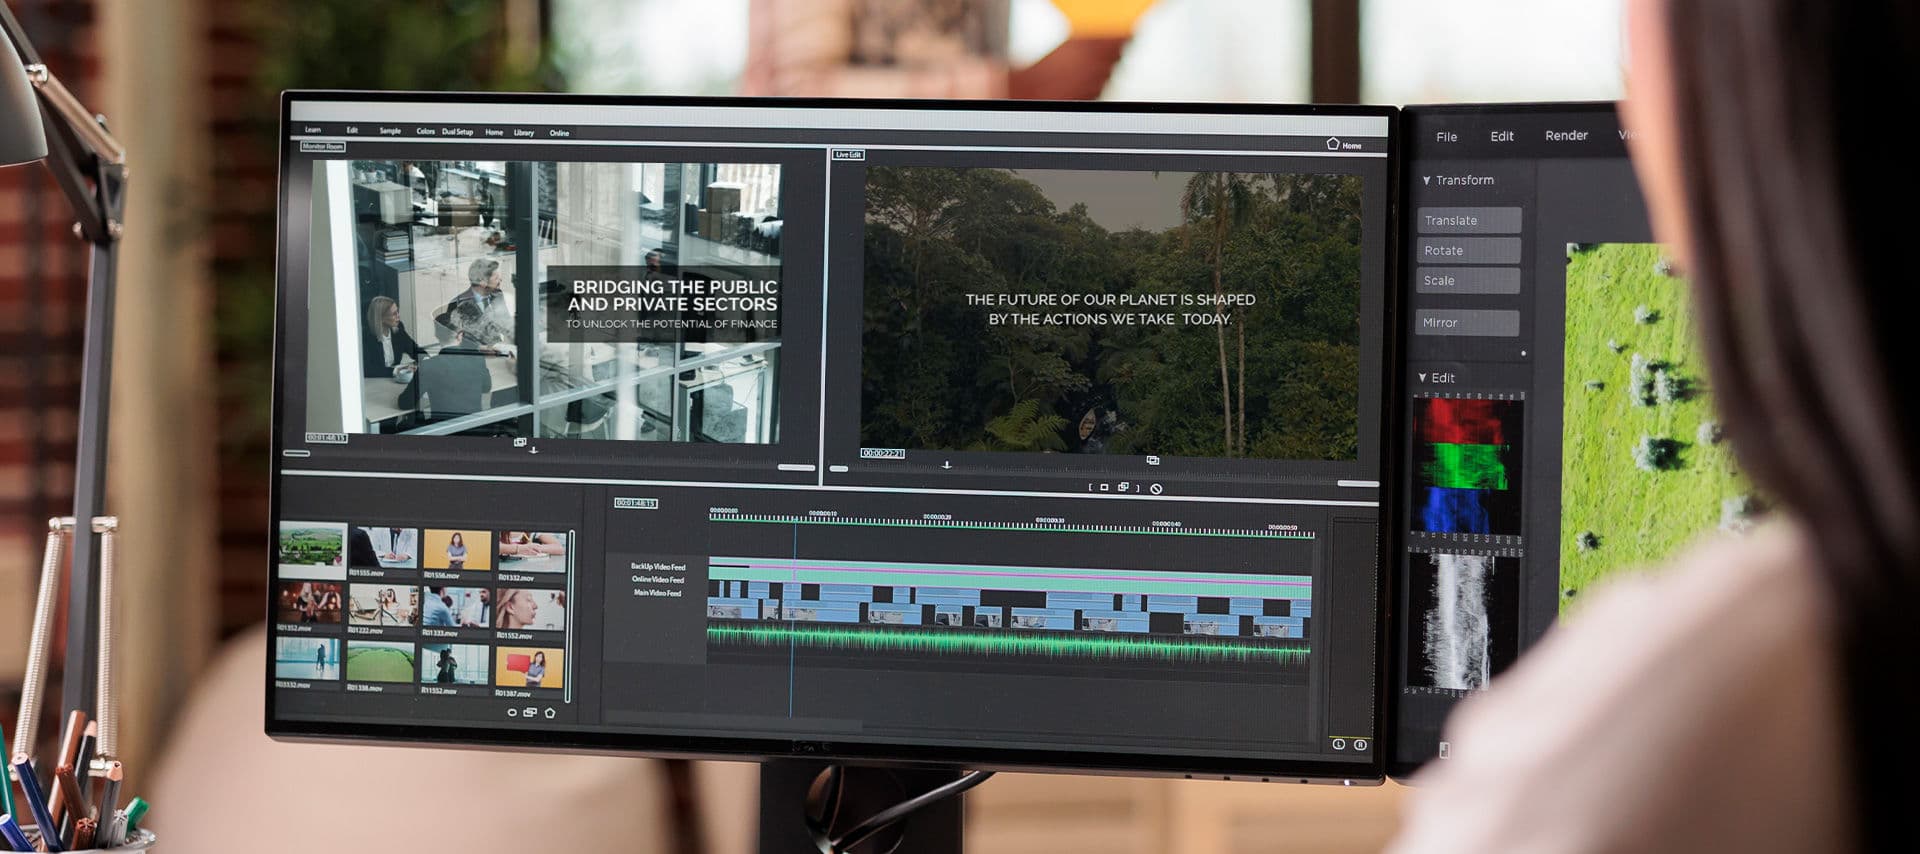Click the R channel button at bottom right
The width and height of the screenshot is (1920, 854).
point(1360,744)
